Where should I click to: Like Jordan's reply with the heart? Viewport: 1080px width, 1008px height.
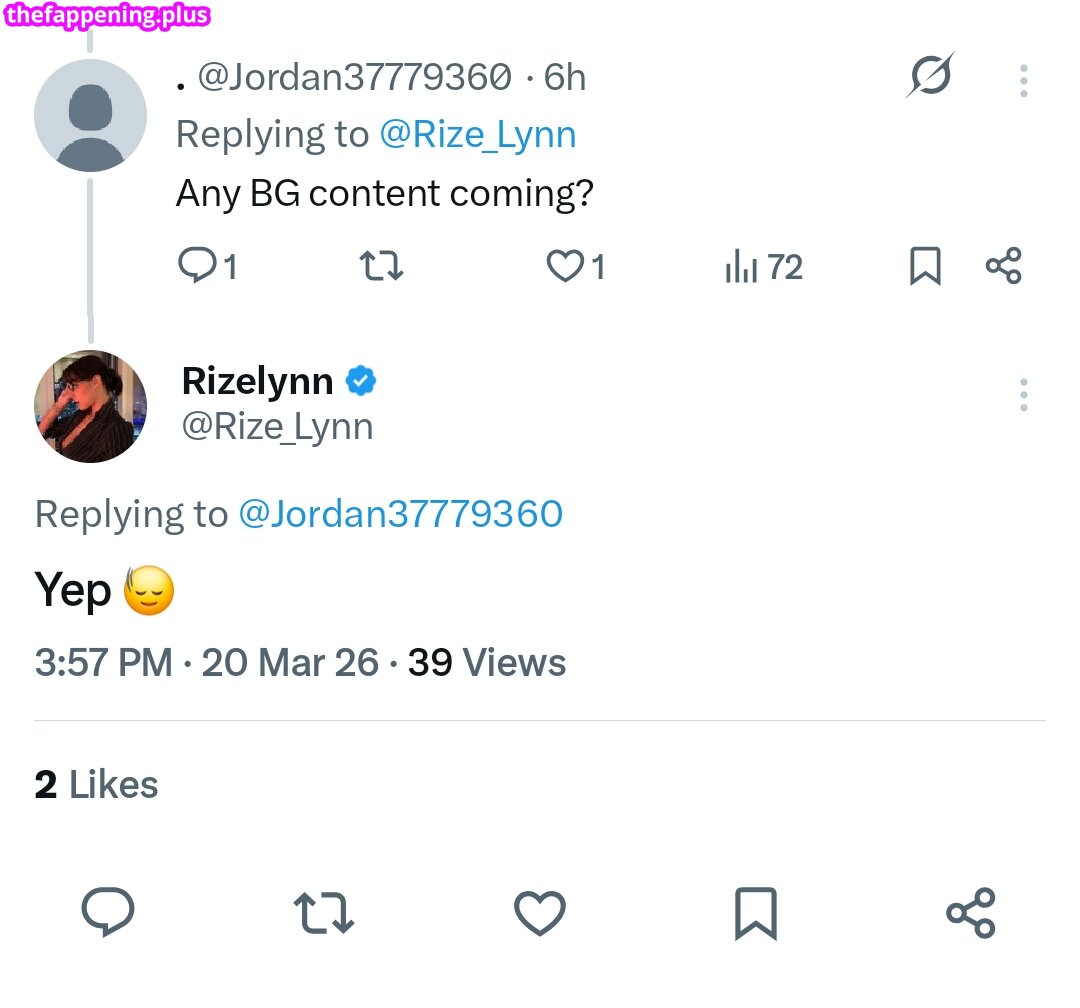565,266
